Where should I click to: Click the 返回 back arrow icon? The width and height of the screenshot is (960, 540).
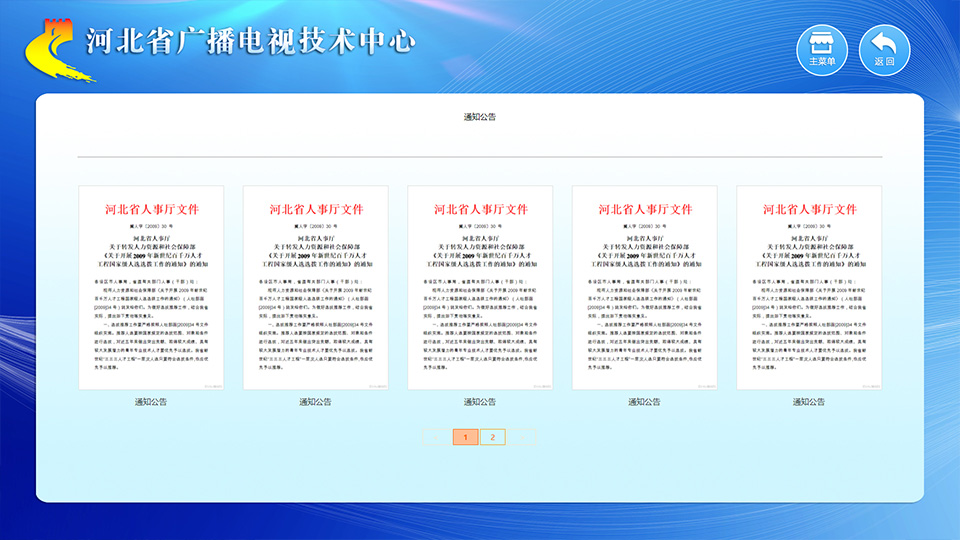coord(884,49)
